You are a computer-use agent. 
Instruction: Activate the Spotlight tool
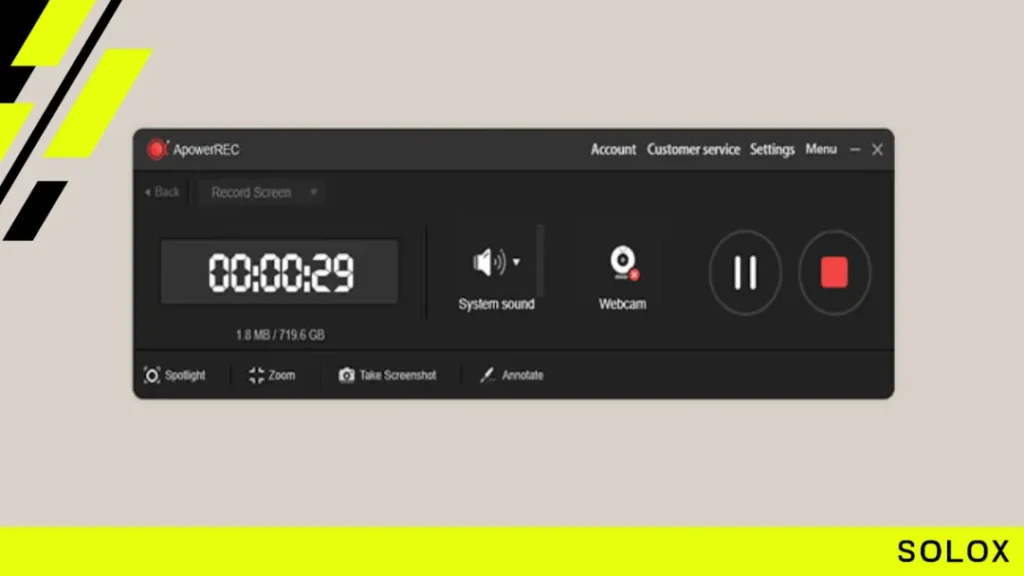coord(174,376)
